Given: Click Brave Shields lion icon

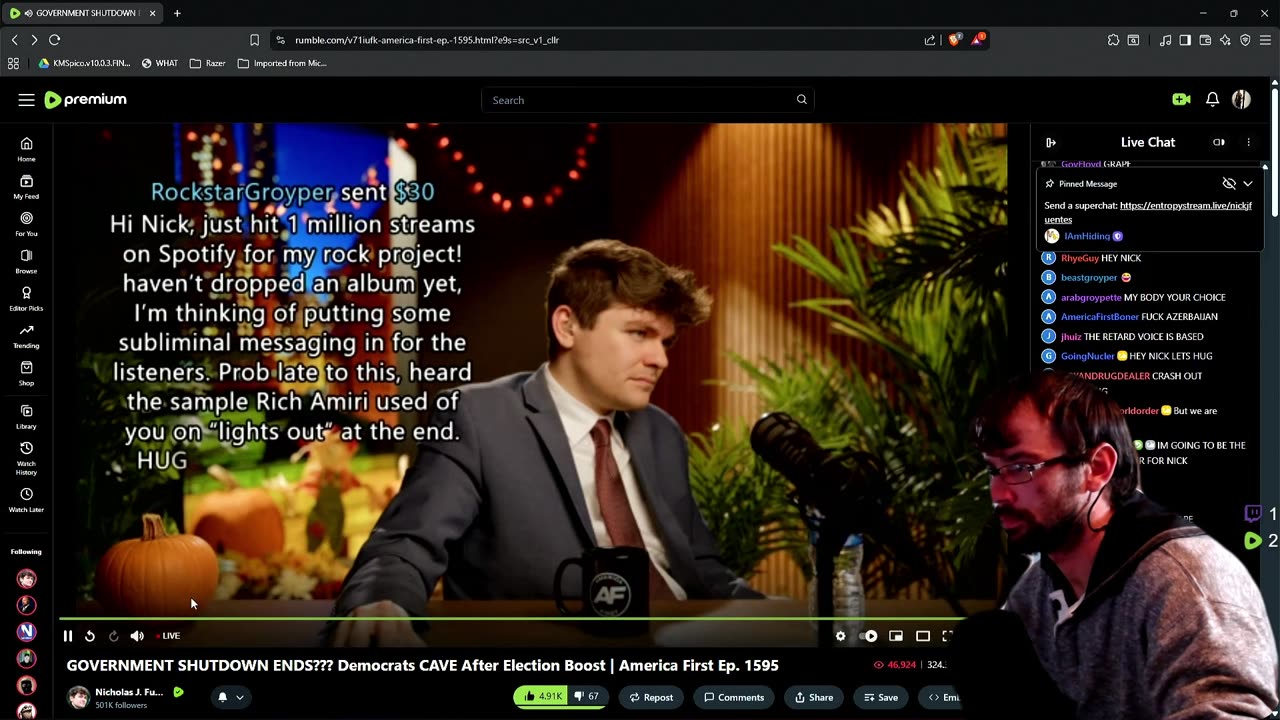Looking at the screenshot, I should pos(955,40).
